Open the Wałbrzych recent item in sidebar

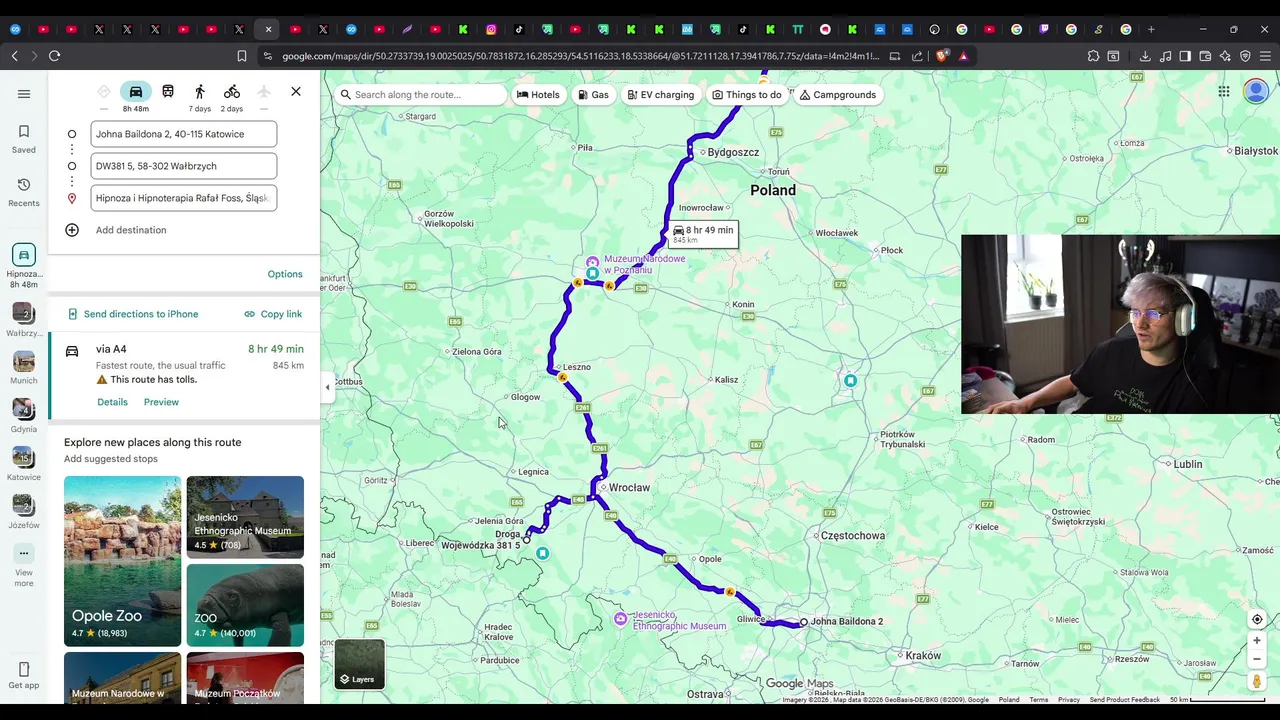pos(24,321)
